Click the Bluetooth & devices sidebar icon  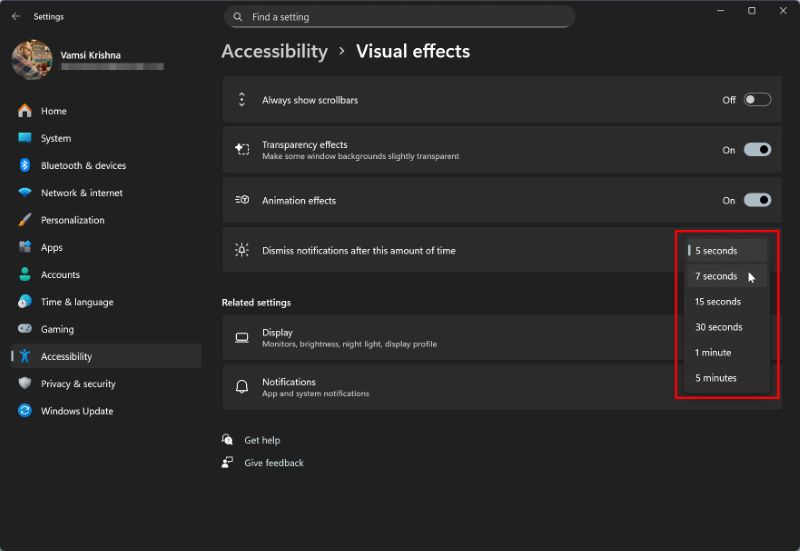pyautogui.click(x=24, y=165)
